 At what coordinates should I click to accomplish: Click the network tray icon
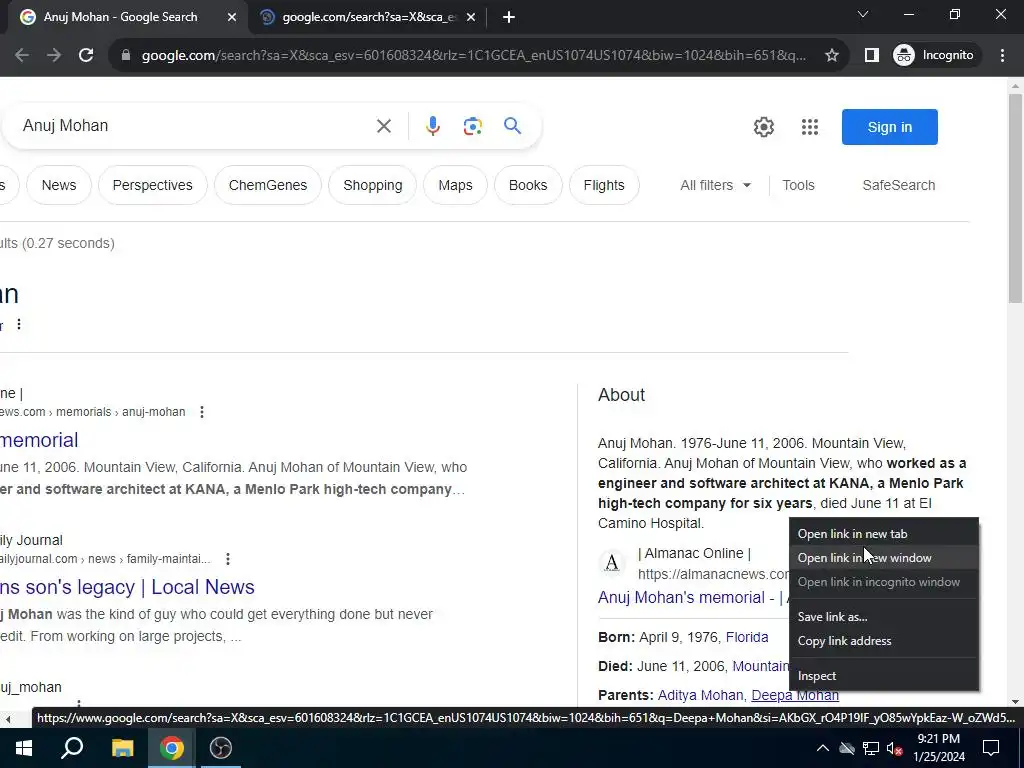[871, 748]
